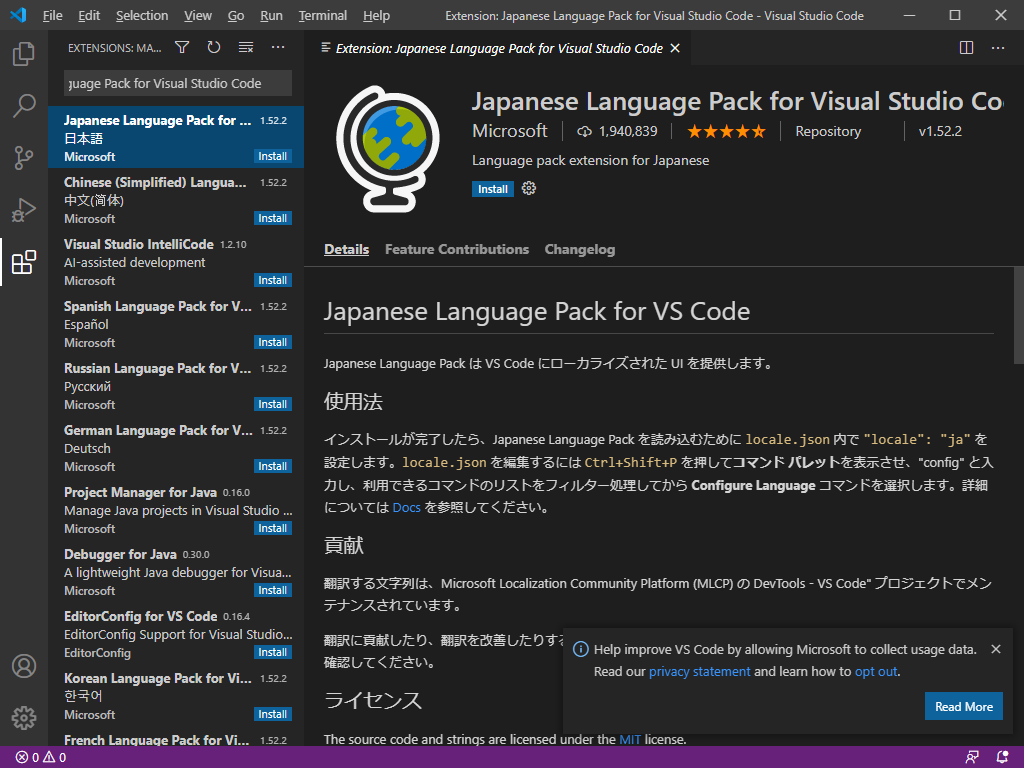Screen dimensions: 1024x768
Task: Click the Japanese Language Pack globe icon
Action: (x=388, y=149)
